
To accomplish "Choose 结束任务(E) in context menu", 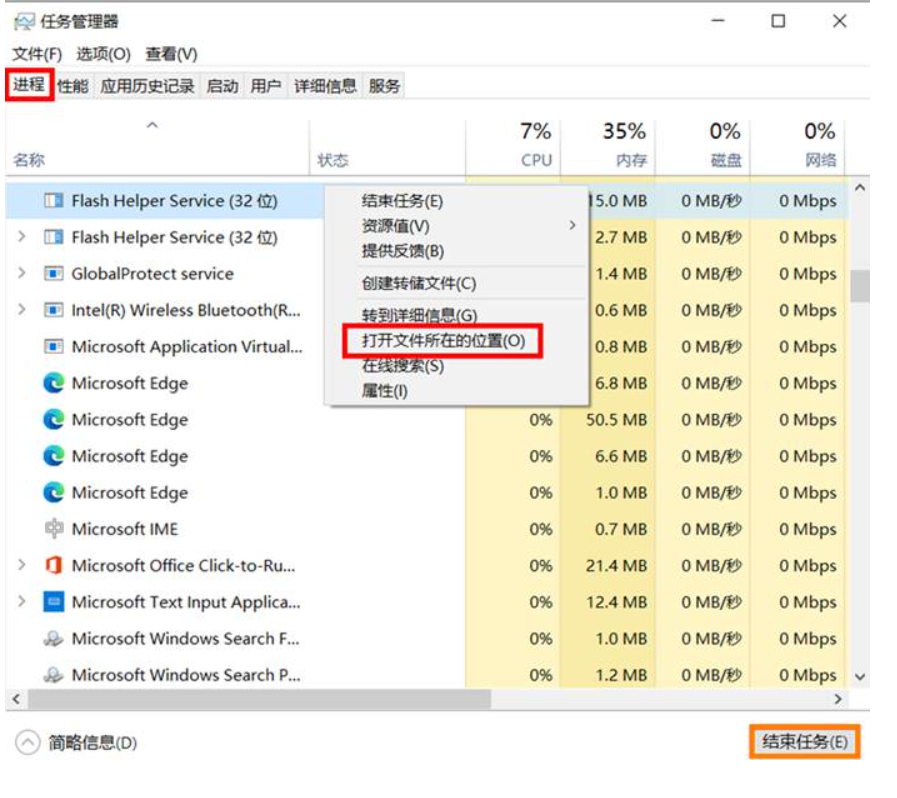I will pyautogui.click(x=403, y=201).
